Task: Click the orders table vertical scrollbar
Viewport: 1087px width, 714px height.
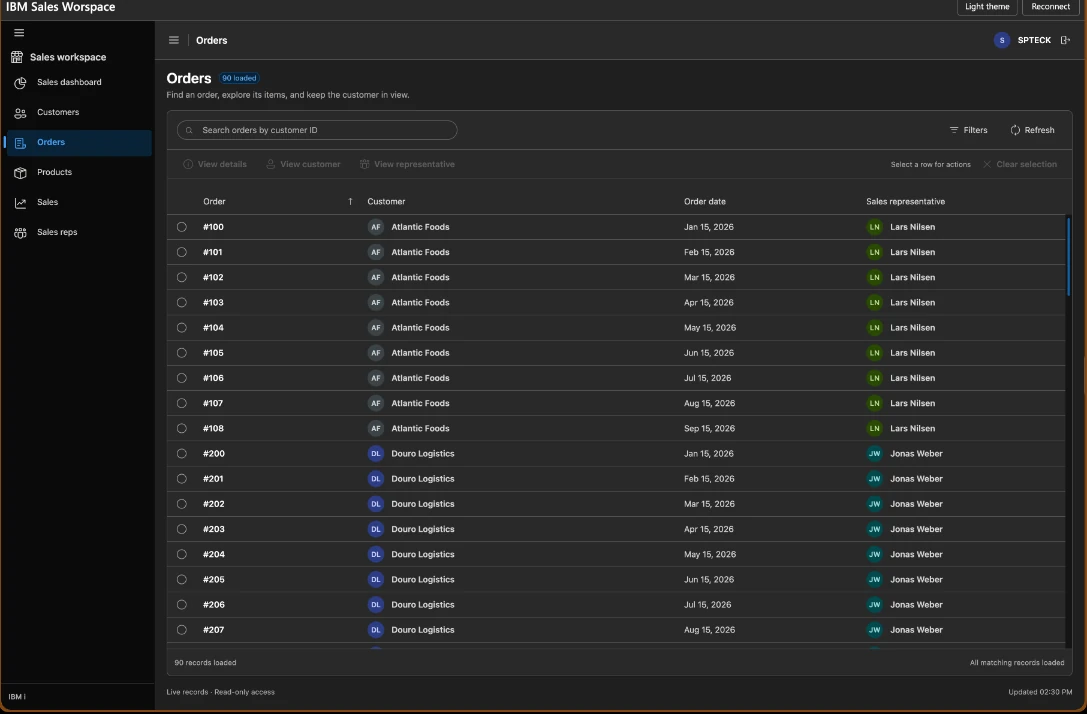Action: click(1068, 256)
